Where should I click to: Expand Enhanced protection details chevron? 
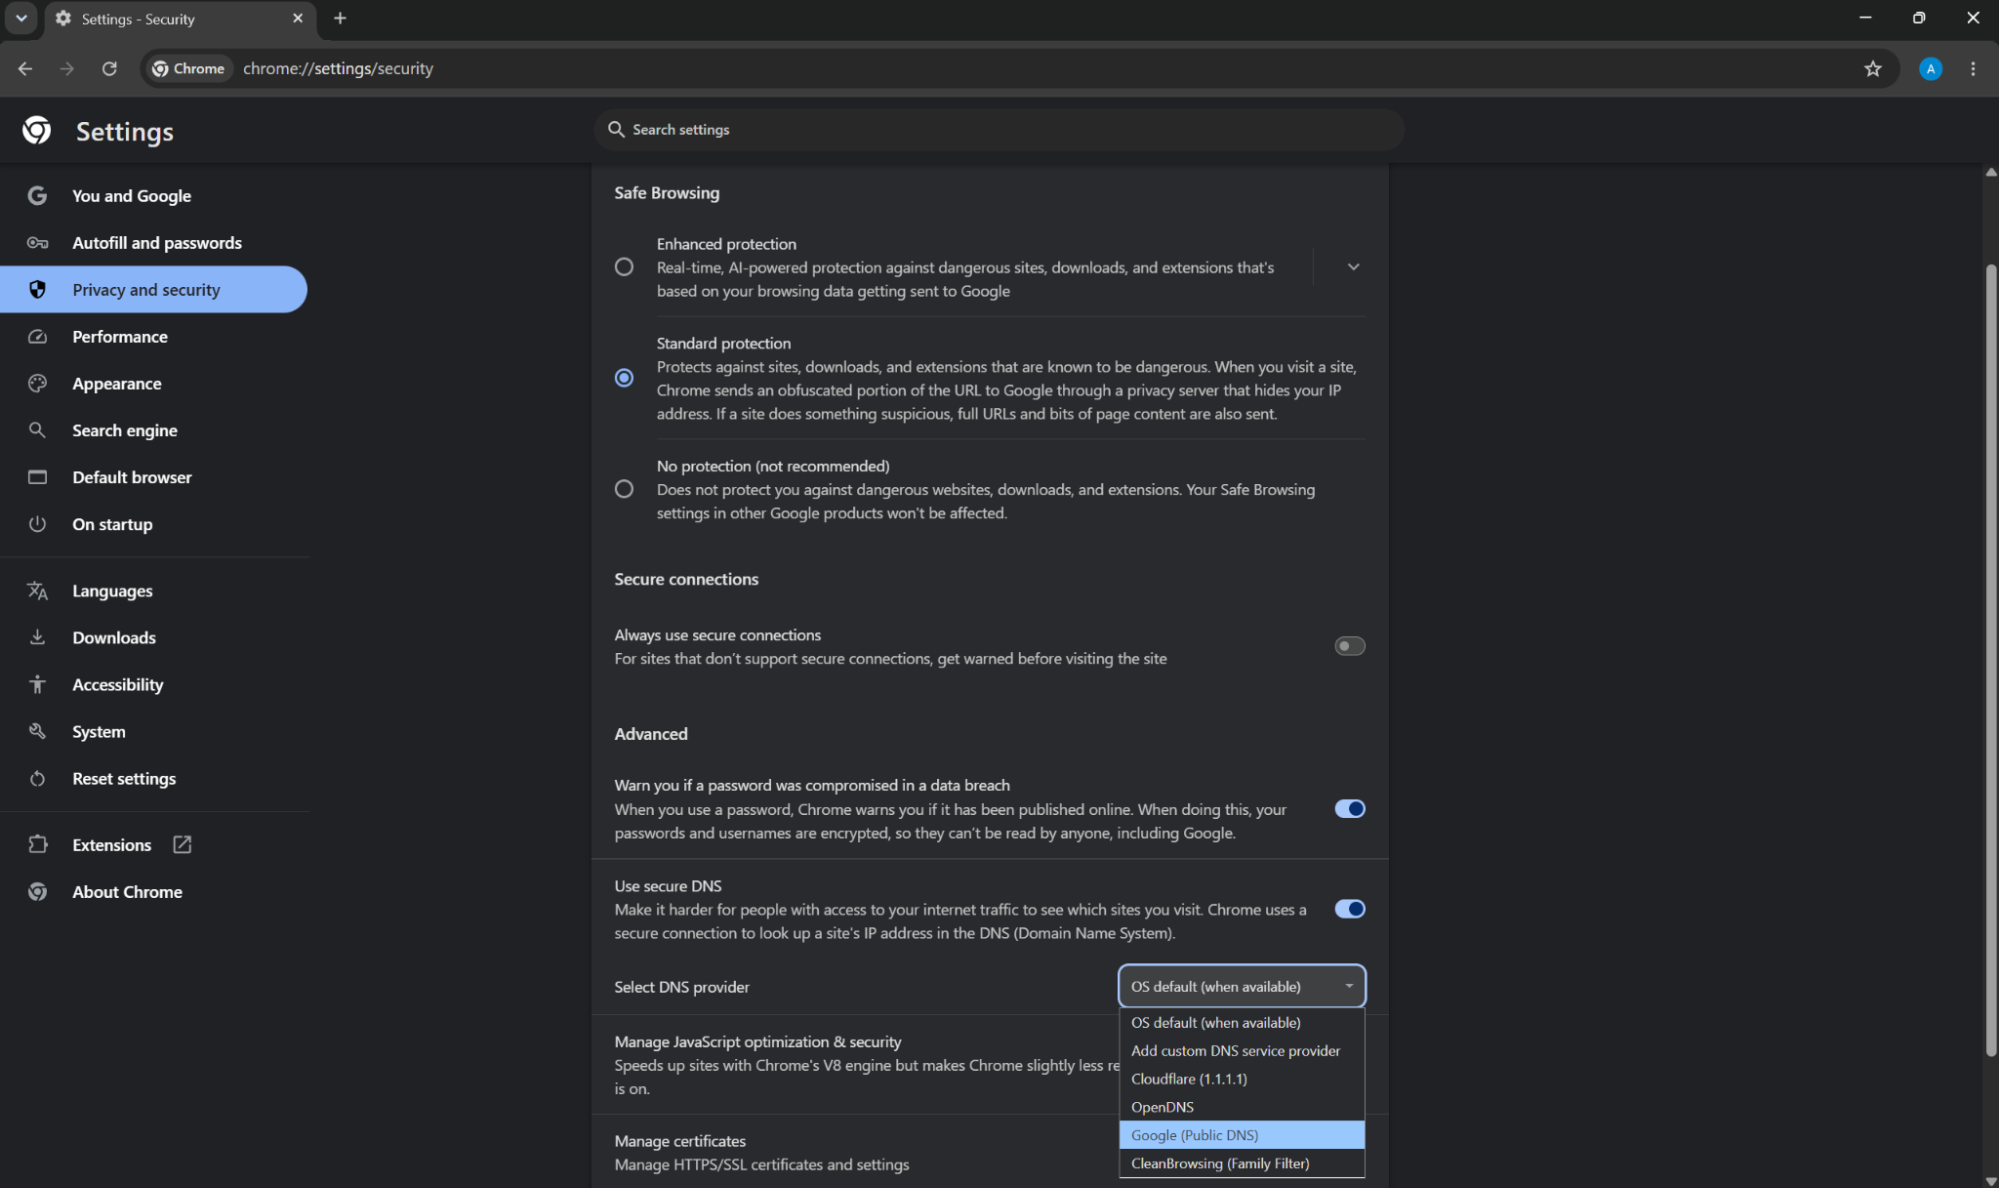1353,267
